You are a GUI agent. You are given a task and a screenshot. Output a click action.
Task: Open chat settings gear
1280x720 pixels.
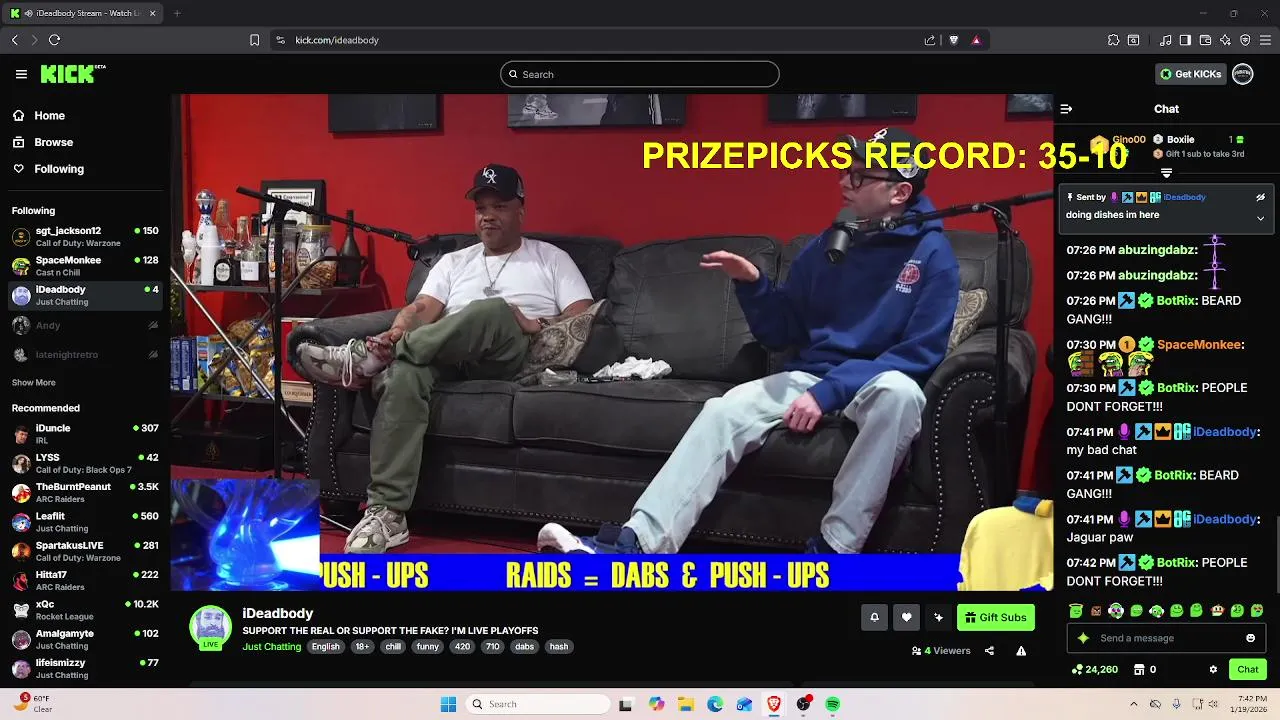pos(1213,669)
